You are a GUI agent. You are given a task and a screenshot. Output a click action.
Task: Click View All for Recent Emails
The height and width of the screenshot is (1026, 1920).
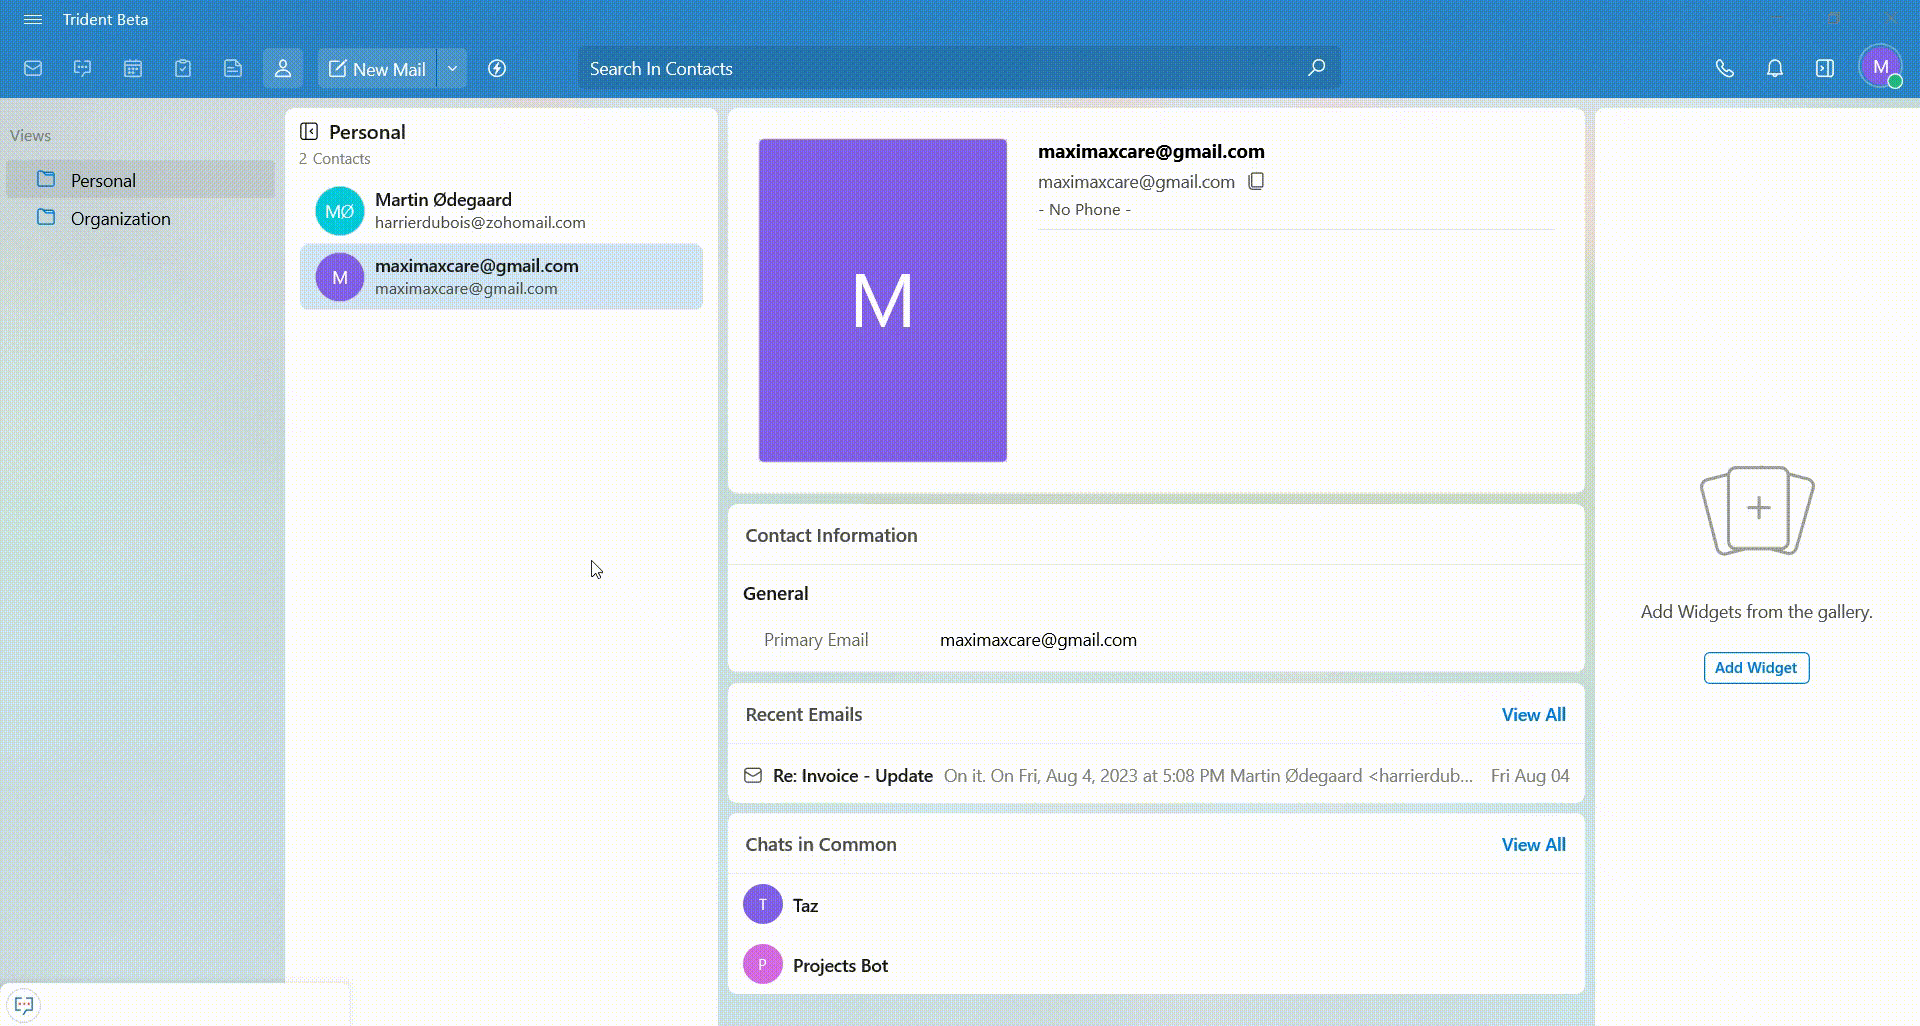[1533, 715]
